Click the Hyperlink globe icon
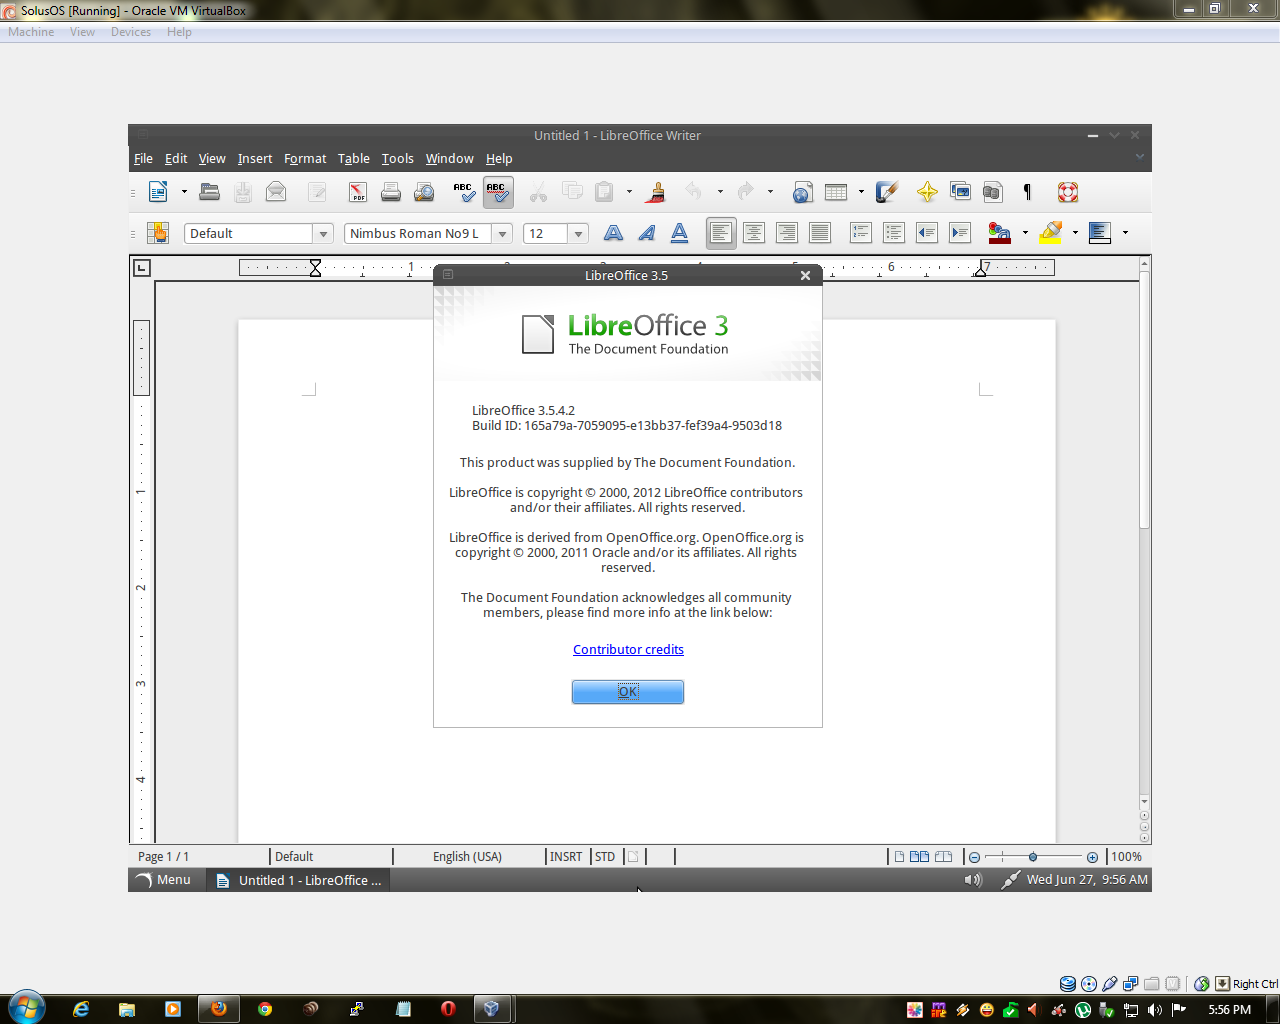 click(x=802, y=192)
